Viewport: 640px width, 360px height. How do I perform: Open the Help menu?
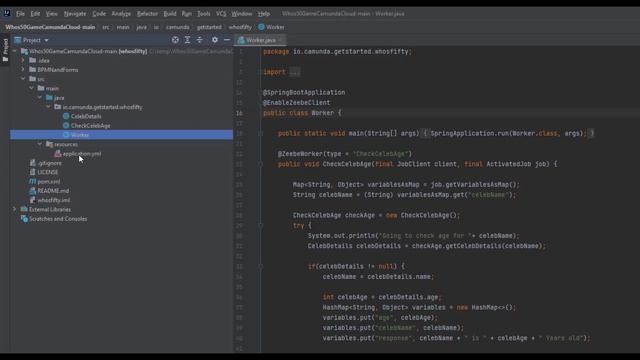point(264,13)
